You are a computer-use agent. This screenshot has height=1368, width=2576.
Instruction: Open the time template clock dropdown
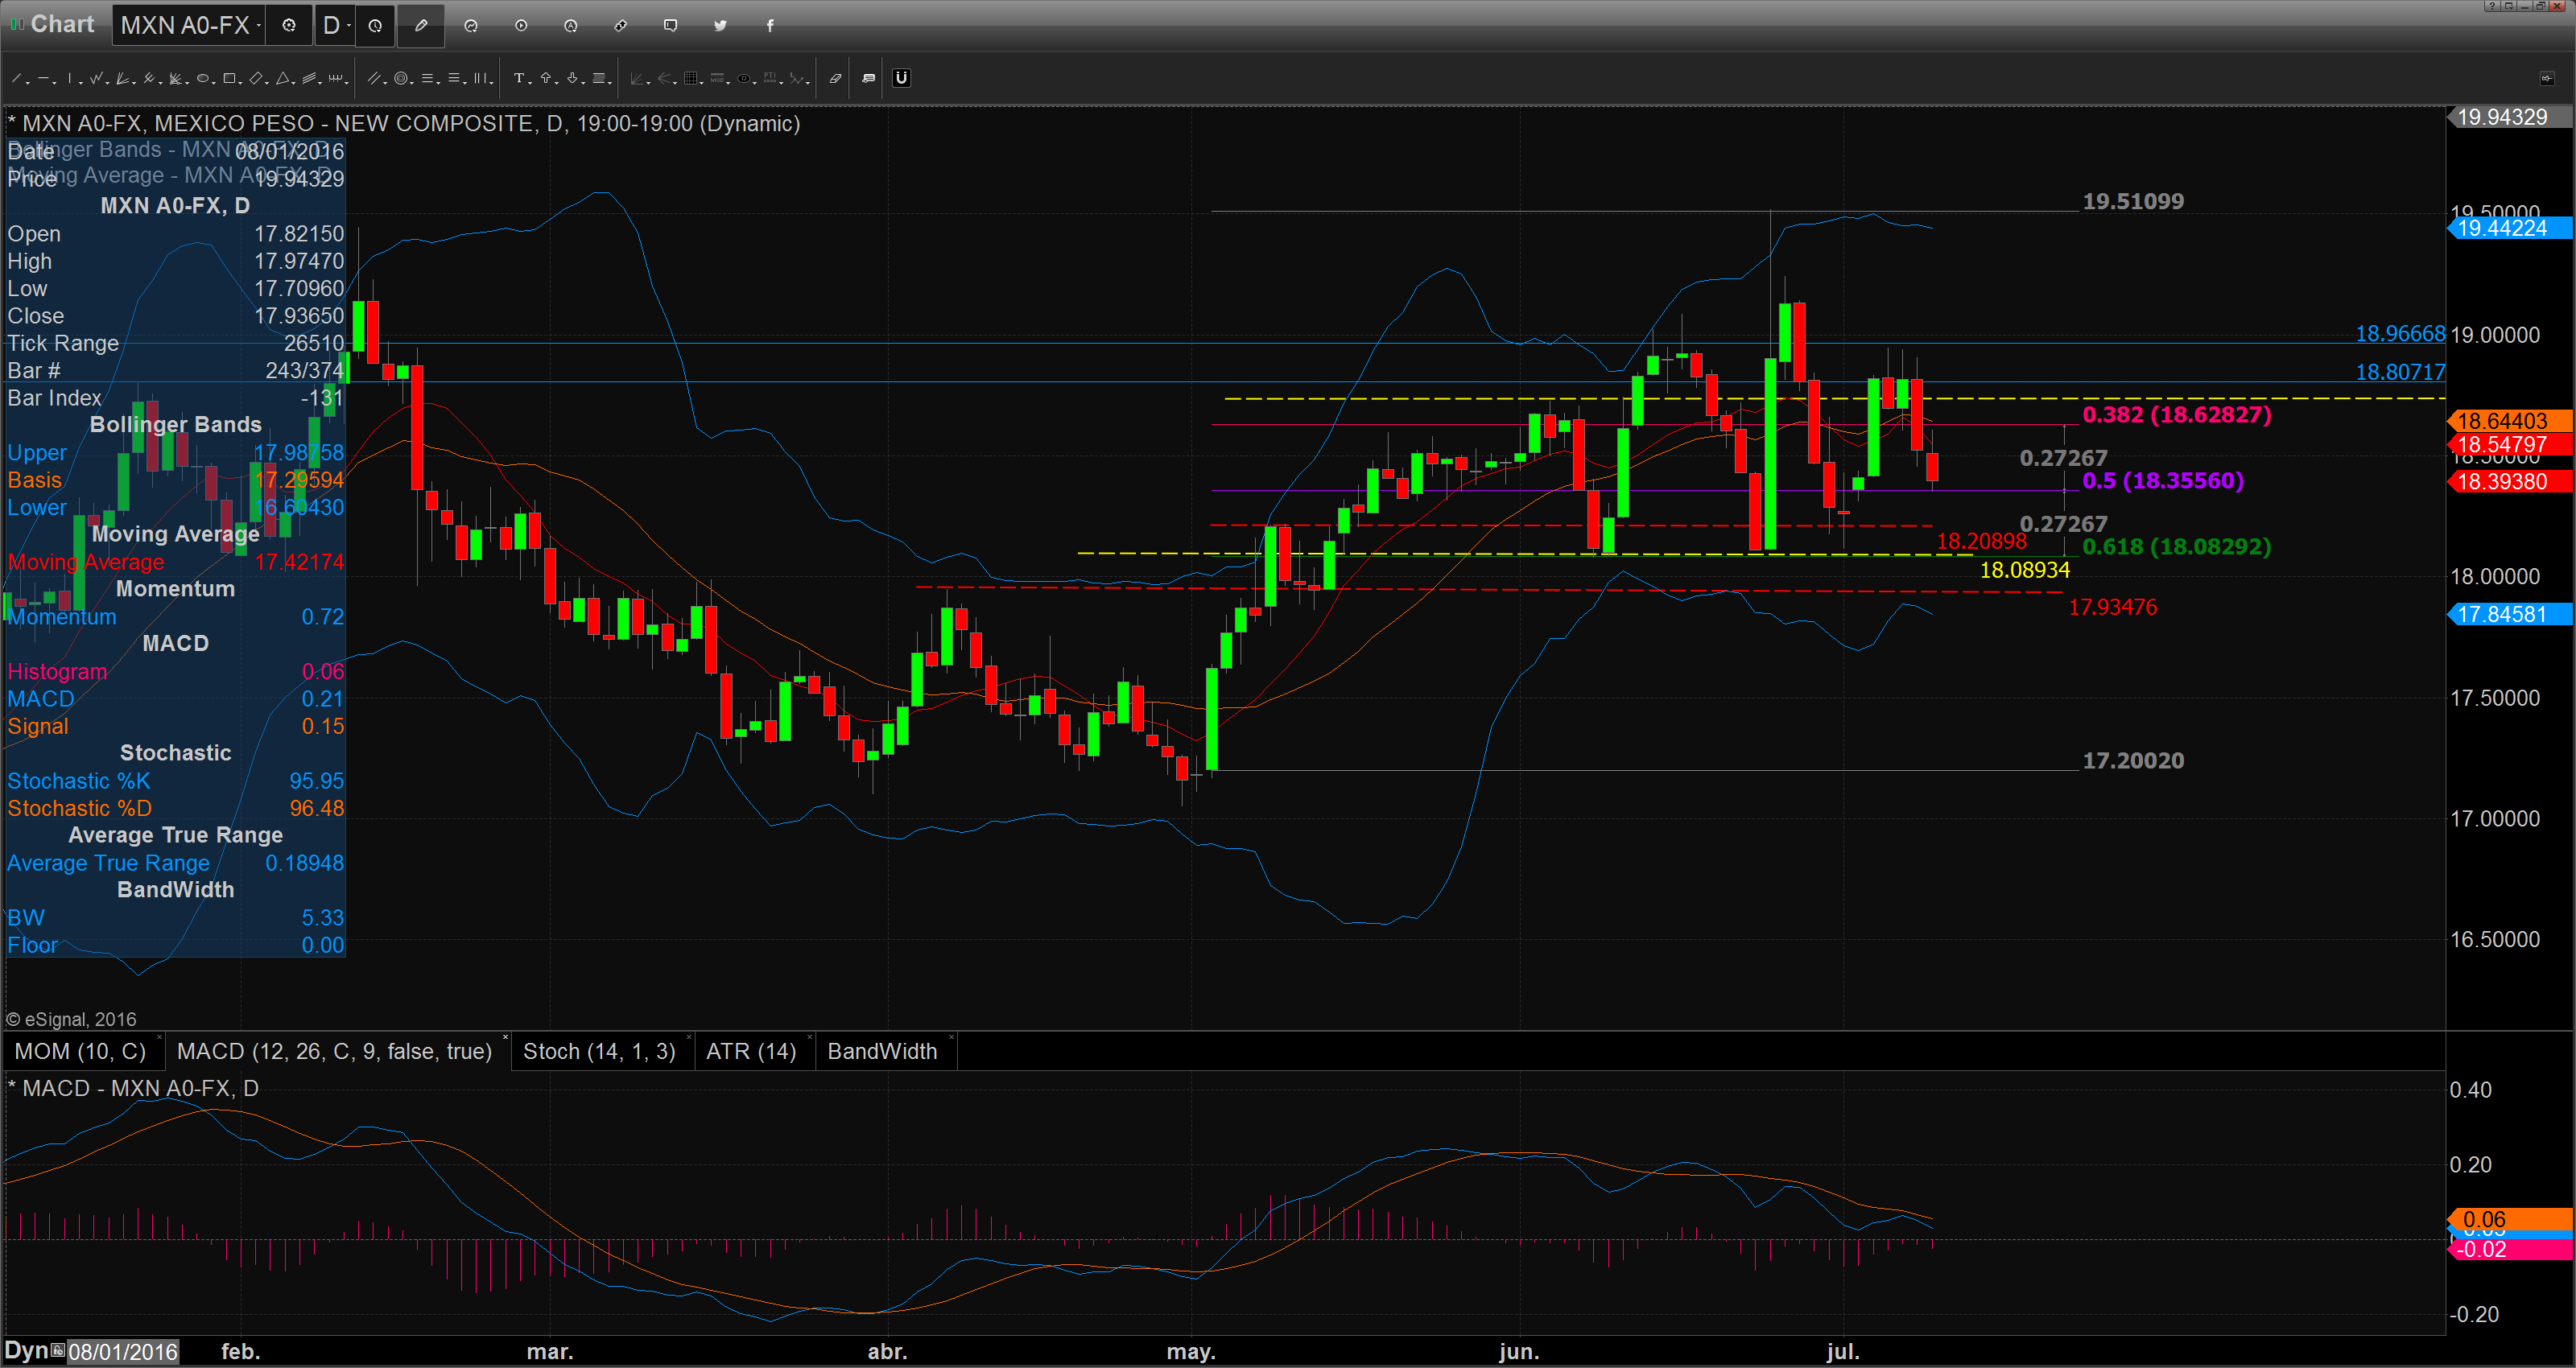click(375, 26)
